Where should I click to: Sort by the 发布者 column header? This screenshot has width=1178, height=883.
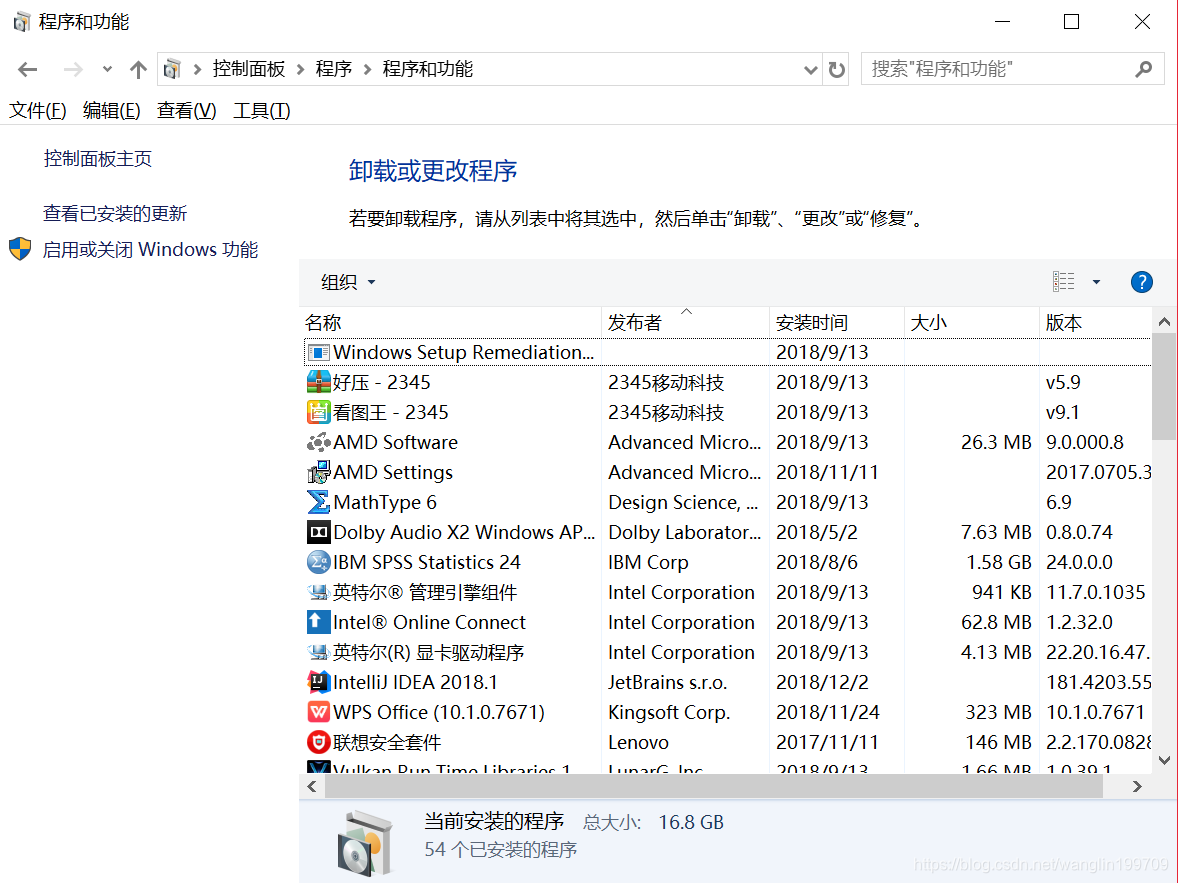pos(685,322)
